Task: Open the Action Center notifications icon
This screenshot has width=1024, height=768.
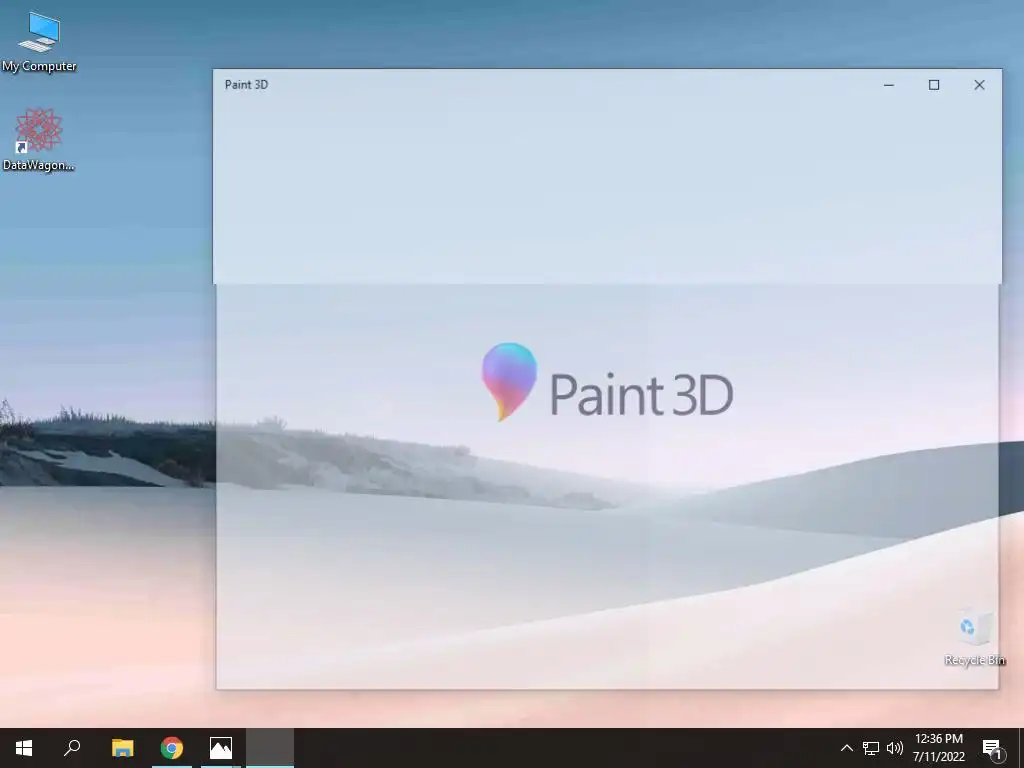Action: (x=991, y=748)
